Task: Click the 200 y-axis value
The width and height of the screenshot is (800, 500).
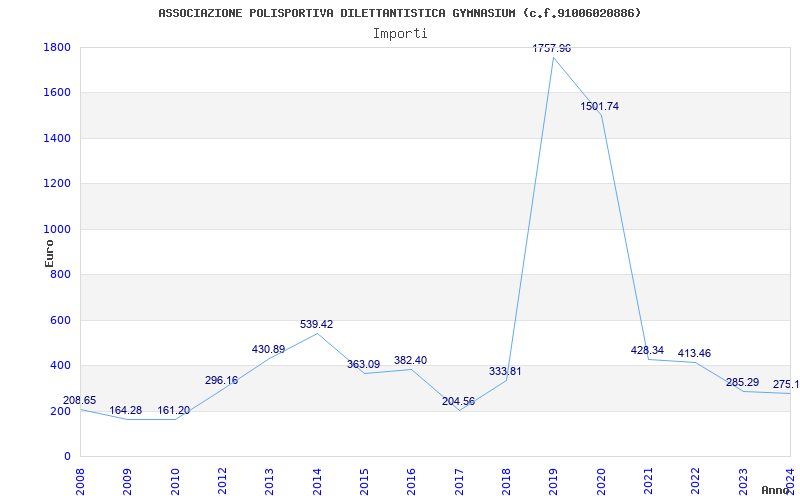Action: pyautogui.click(x=61, y=411)
